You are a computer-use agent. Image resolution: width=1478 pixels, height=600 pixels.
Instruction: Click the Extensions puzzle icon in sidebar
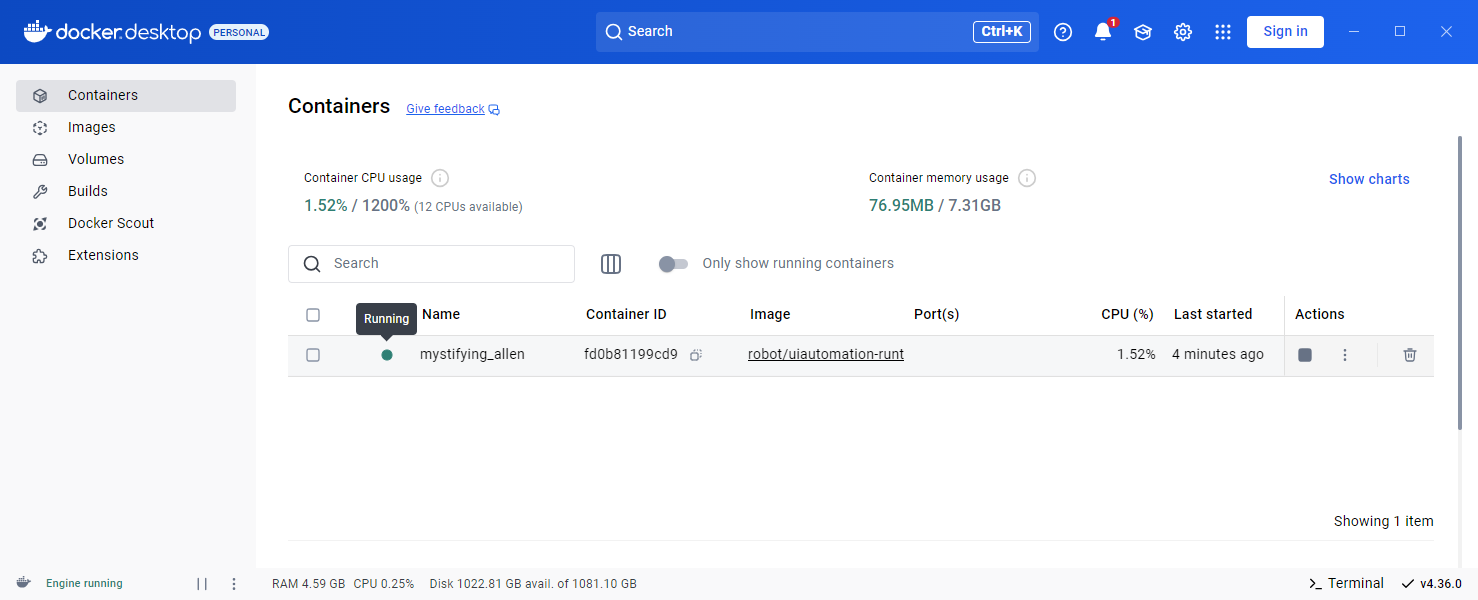pos(40,256)
